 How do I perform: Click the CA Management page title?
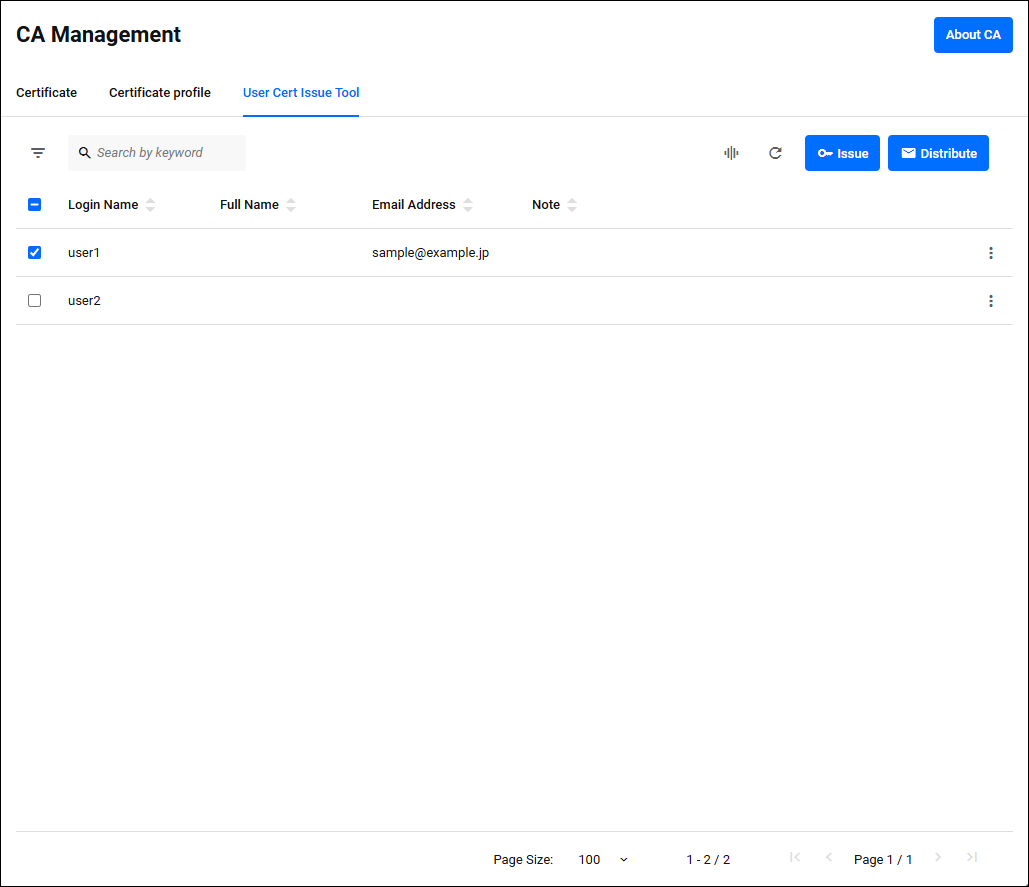click(98, 34)
